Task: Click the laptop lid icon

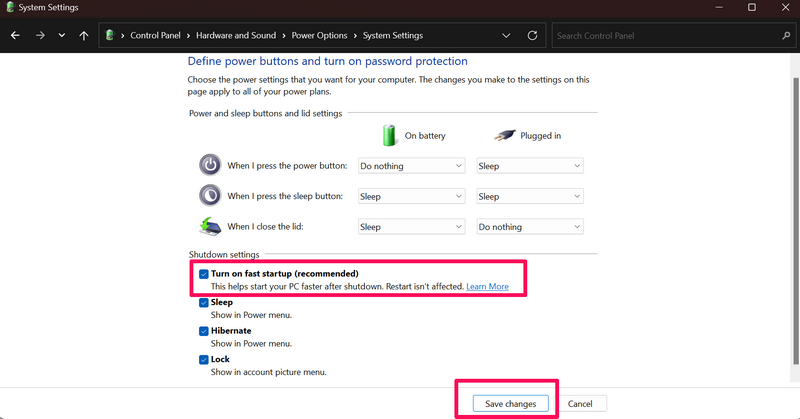Action: [x=210, y=226]
